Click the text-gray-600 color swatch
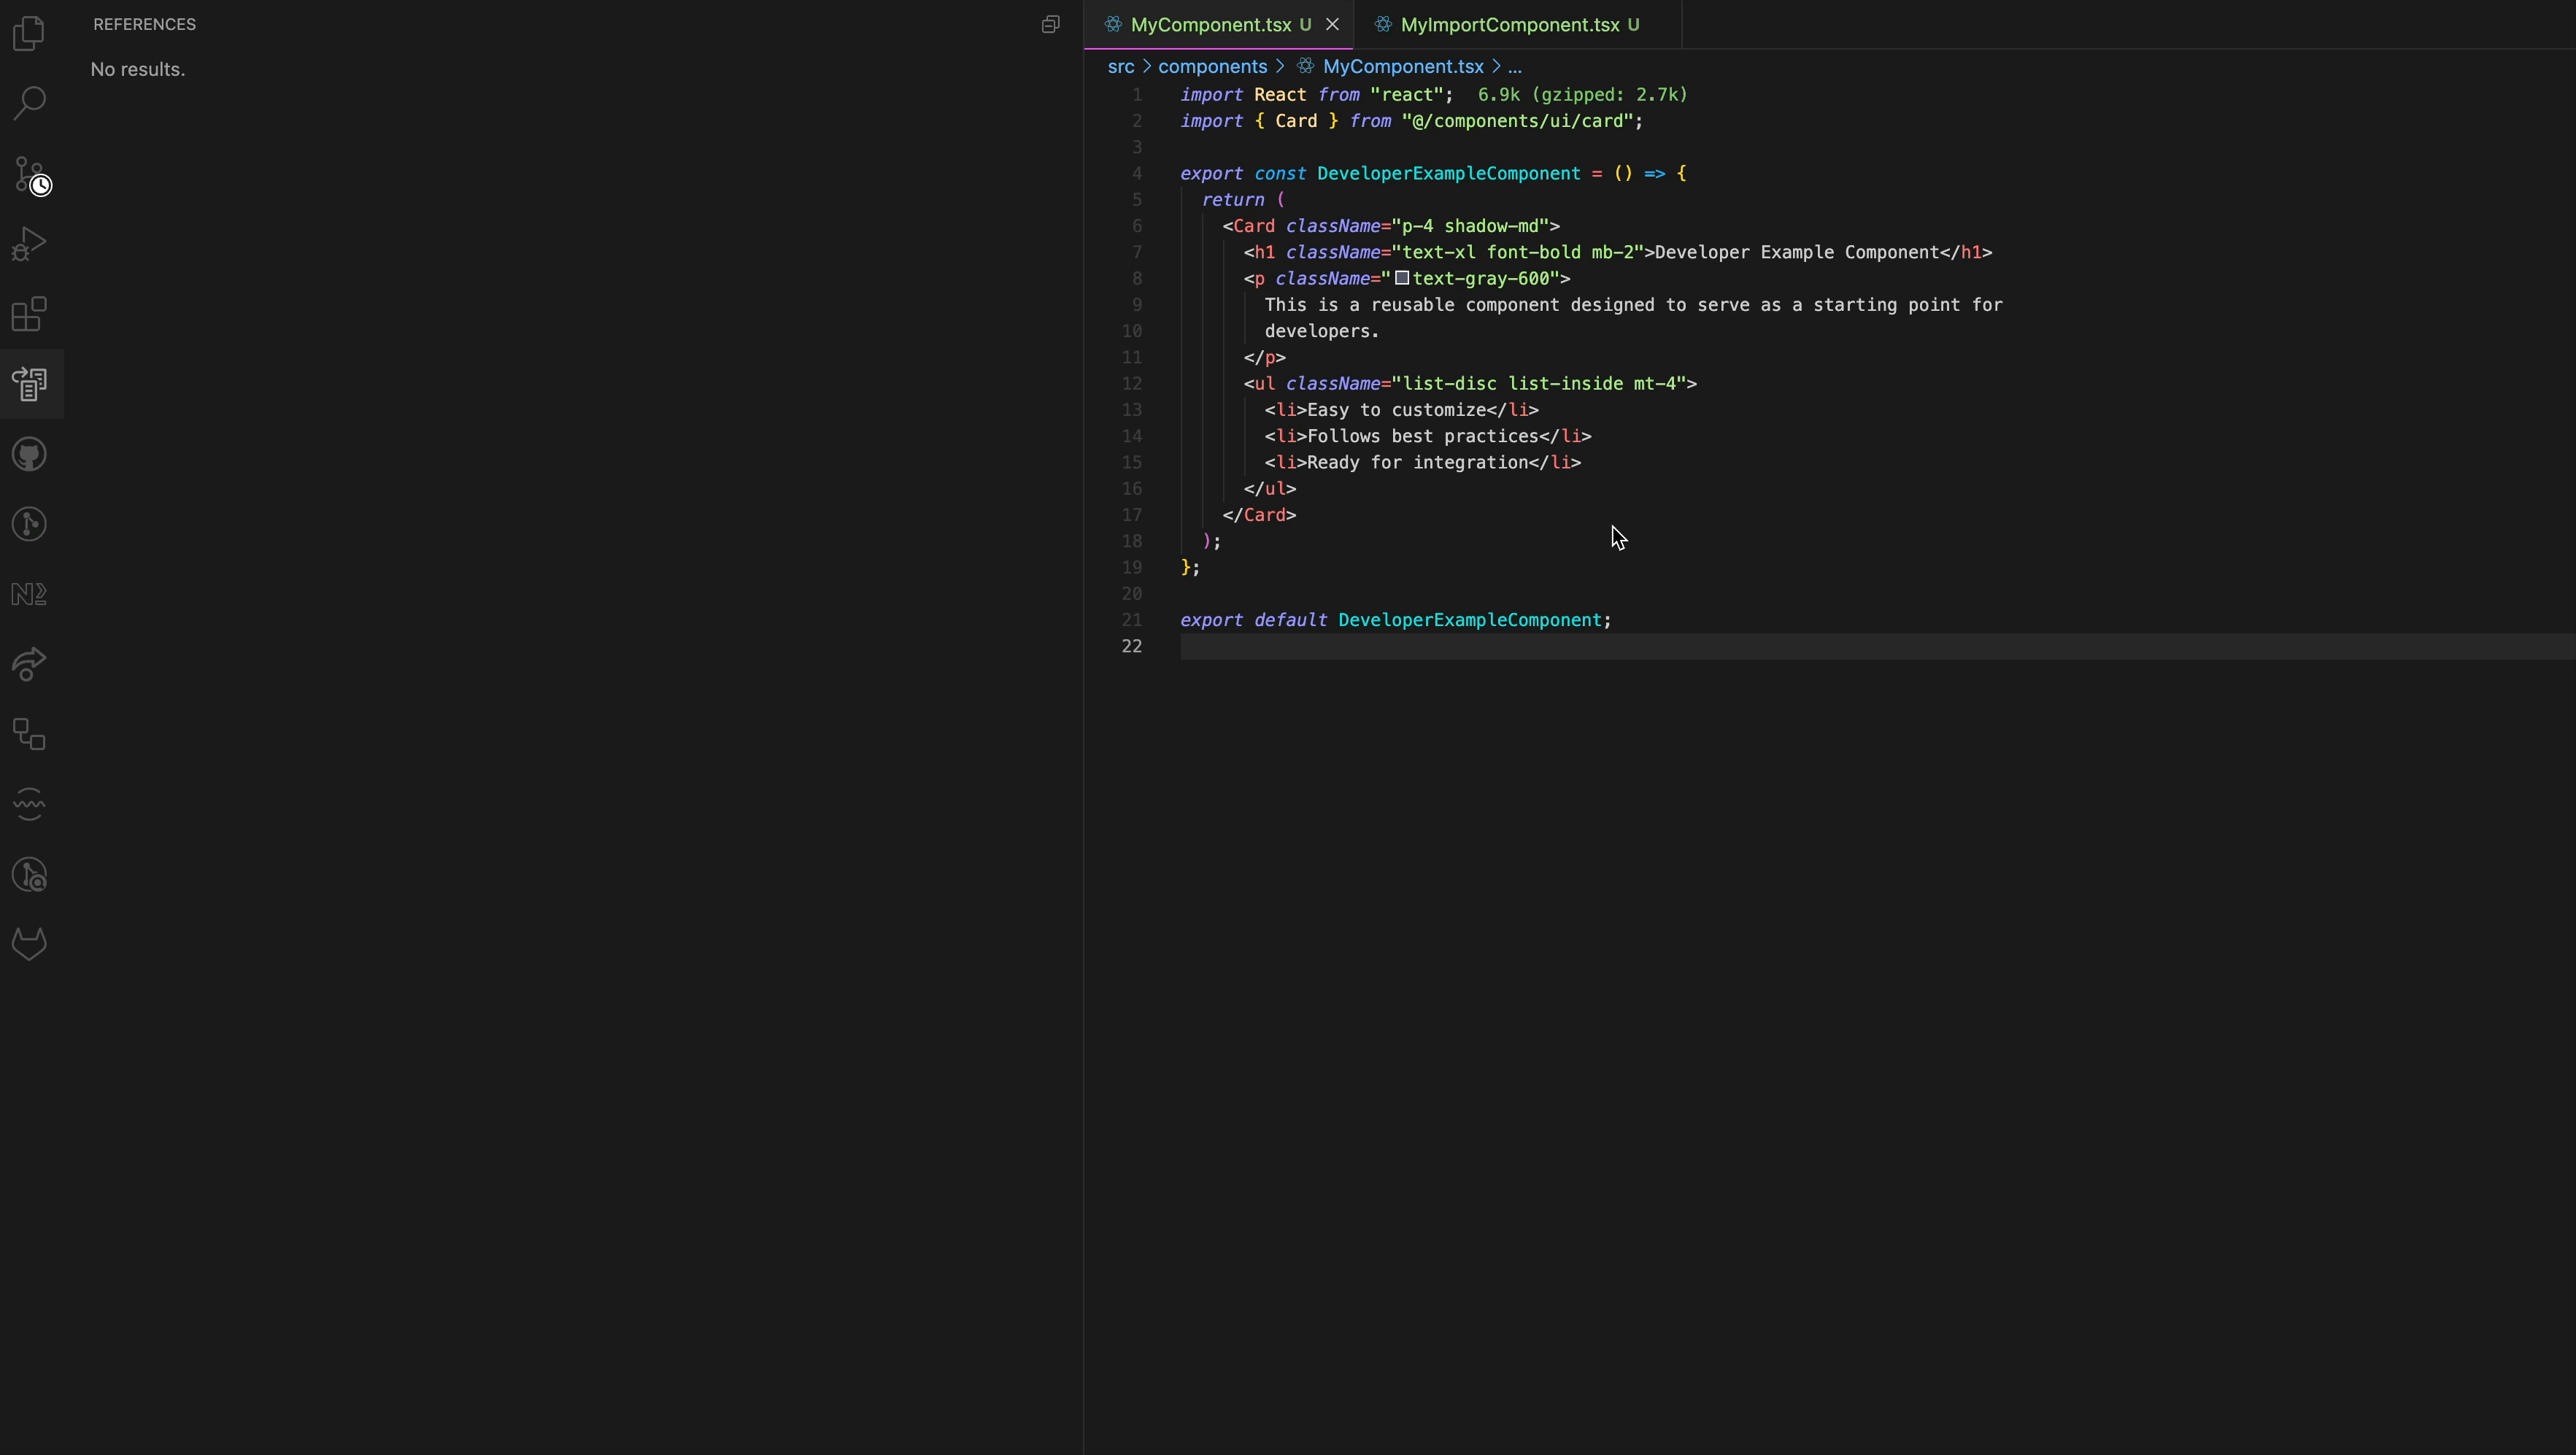This screenshot has width=2576, height=1455. (x=1402, y=278)
